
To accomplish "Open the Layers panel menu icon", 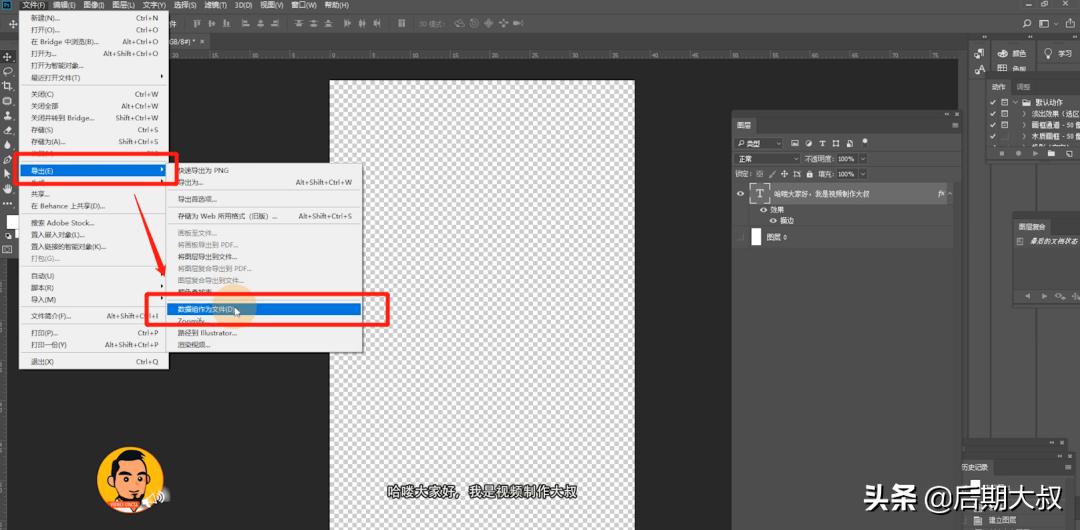I will click(x=955, y=125).
